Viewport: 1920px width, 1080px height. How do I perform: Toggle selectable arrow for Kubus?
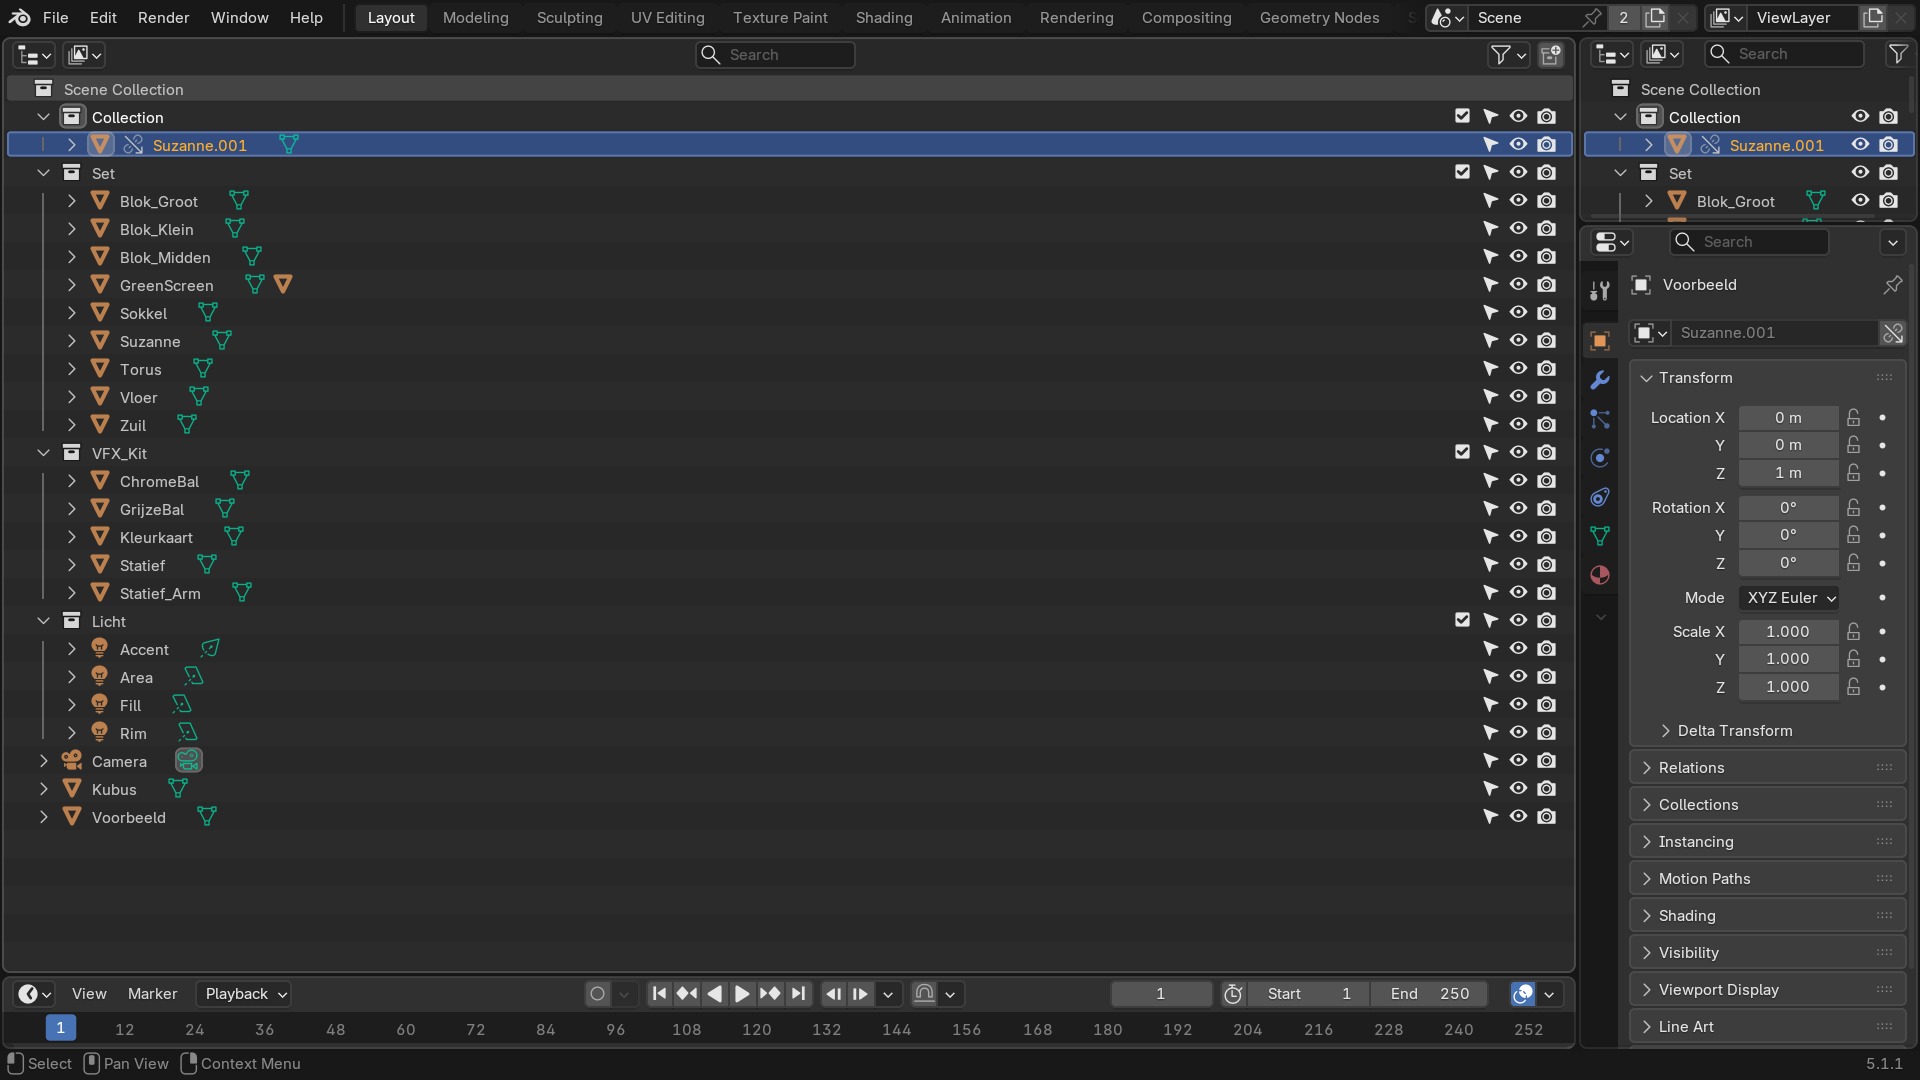[x=1490, y=789]
